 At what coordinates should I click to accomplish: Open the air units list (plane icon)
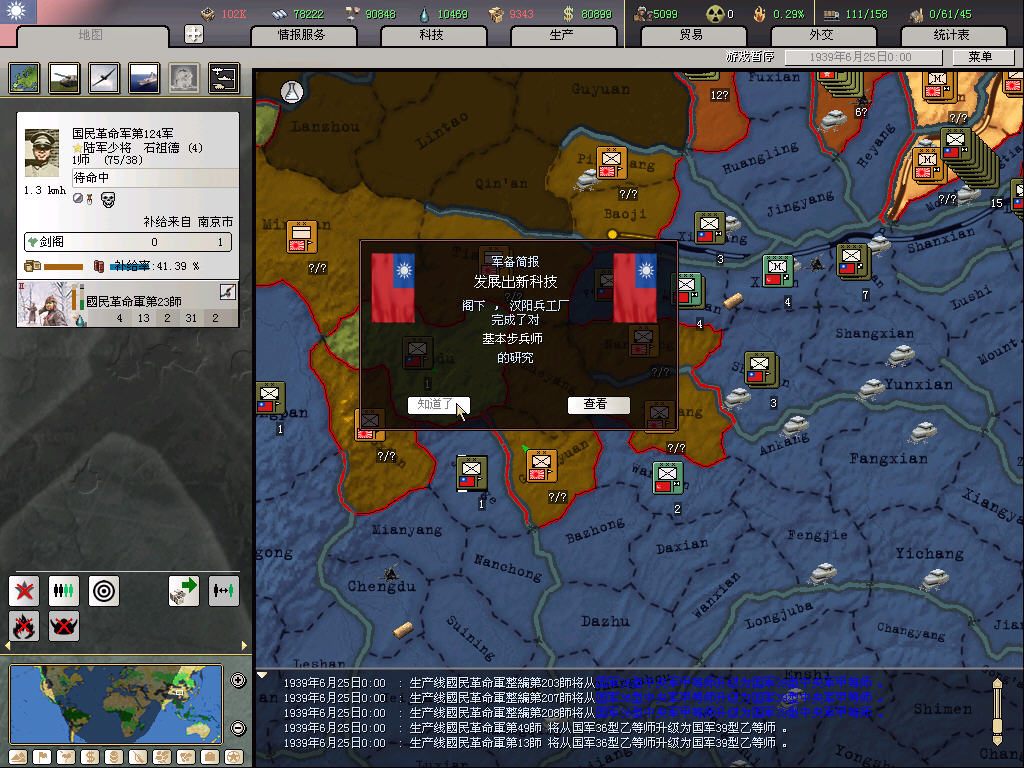(x=104, y=78)
